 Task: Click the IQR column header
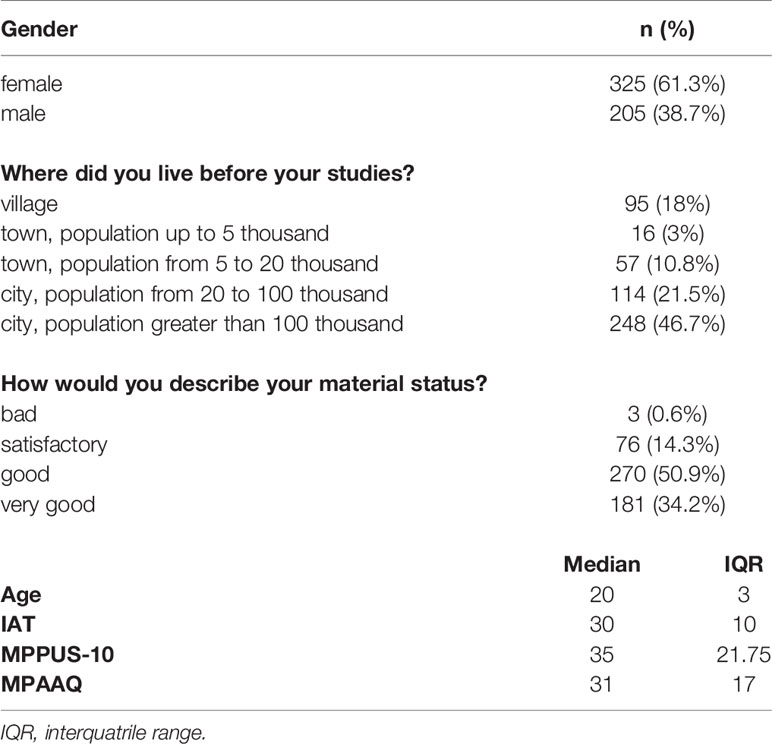pos(743,564)
